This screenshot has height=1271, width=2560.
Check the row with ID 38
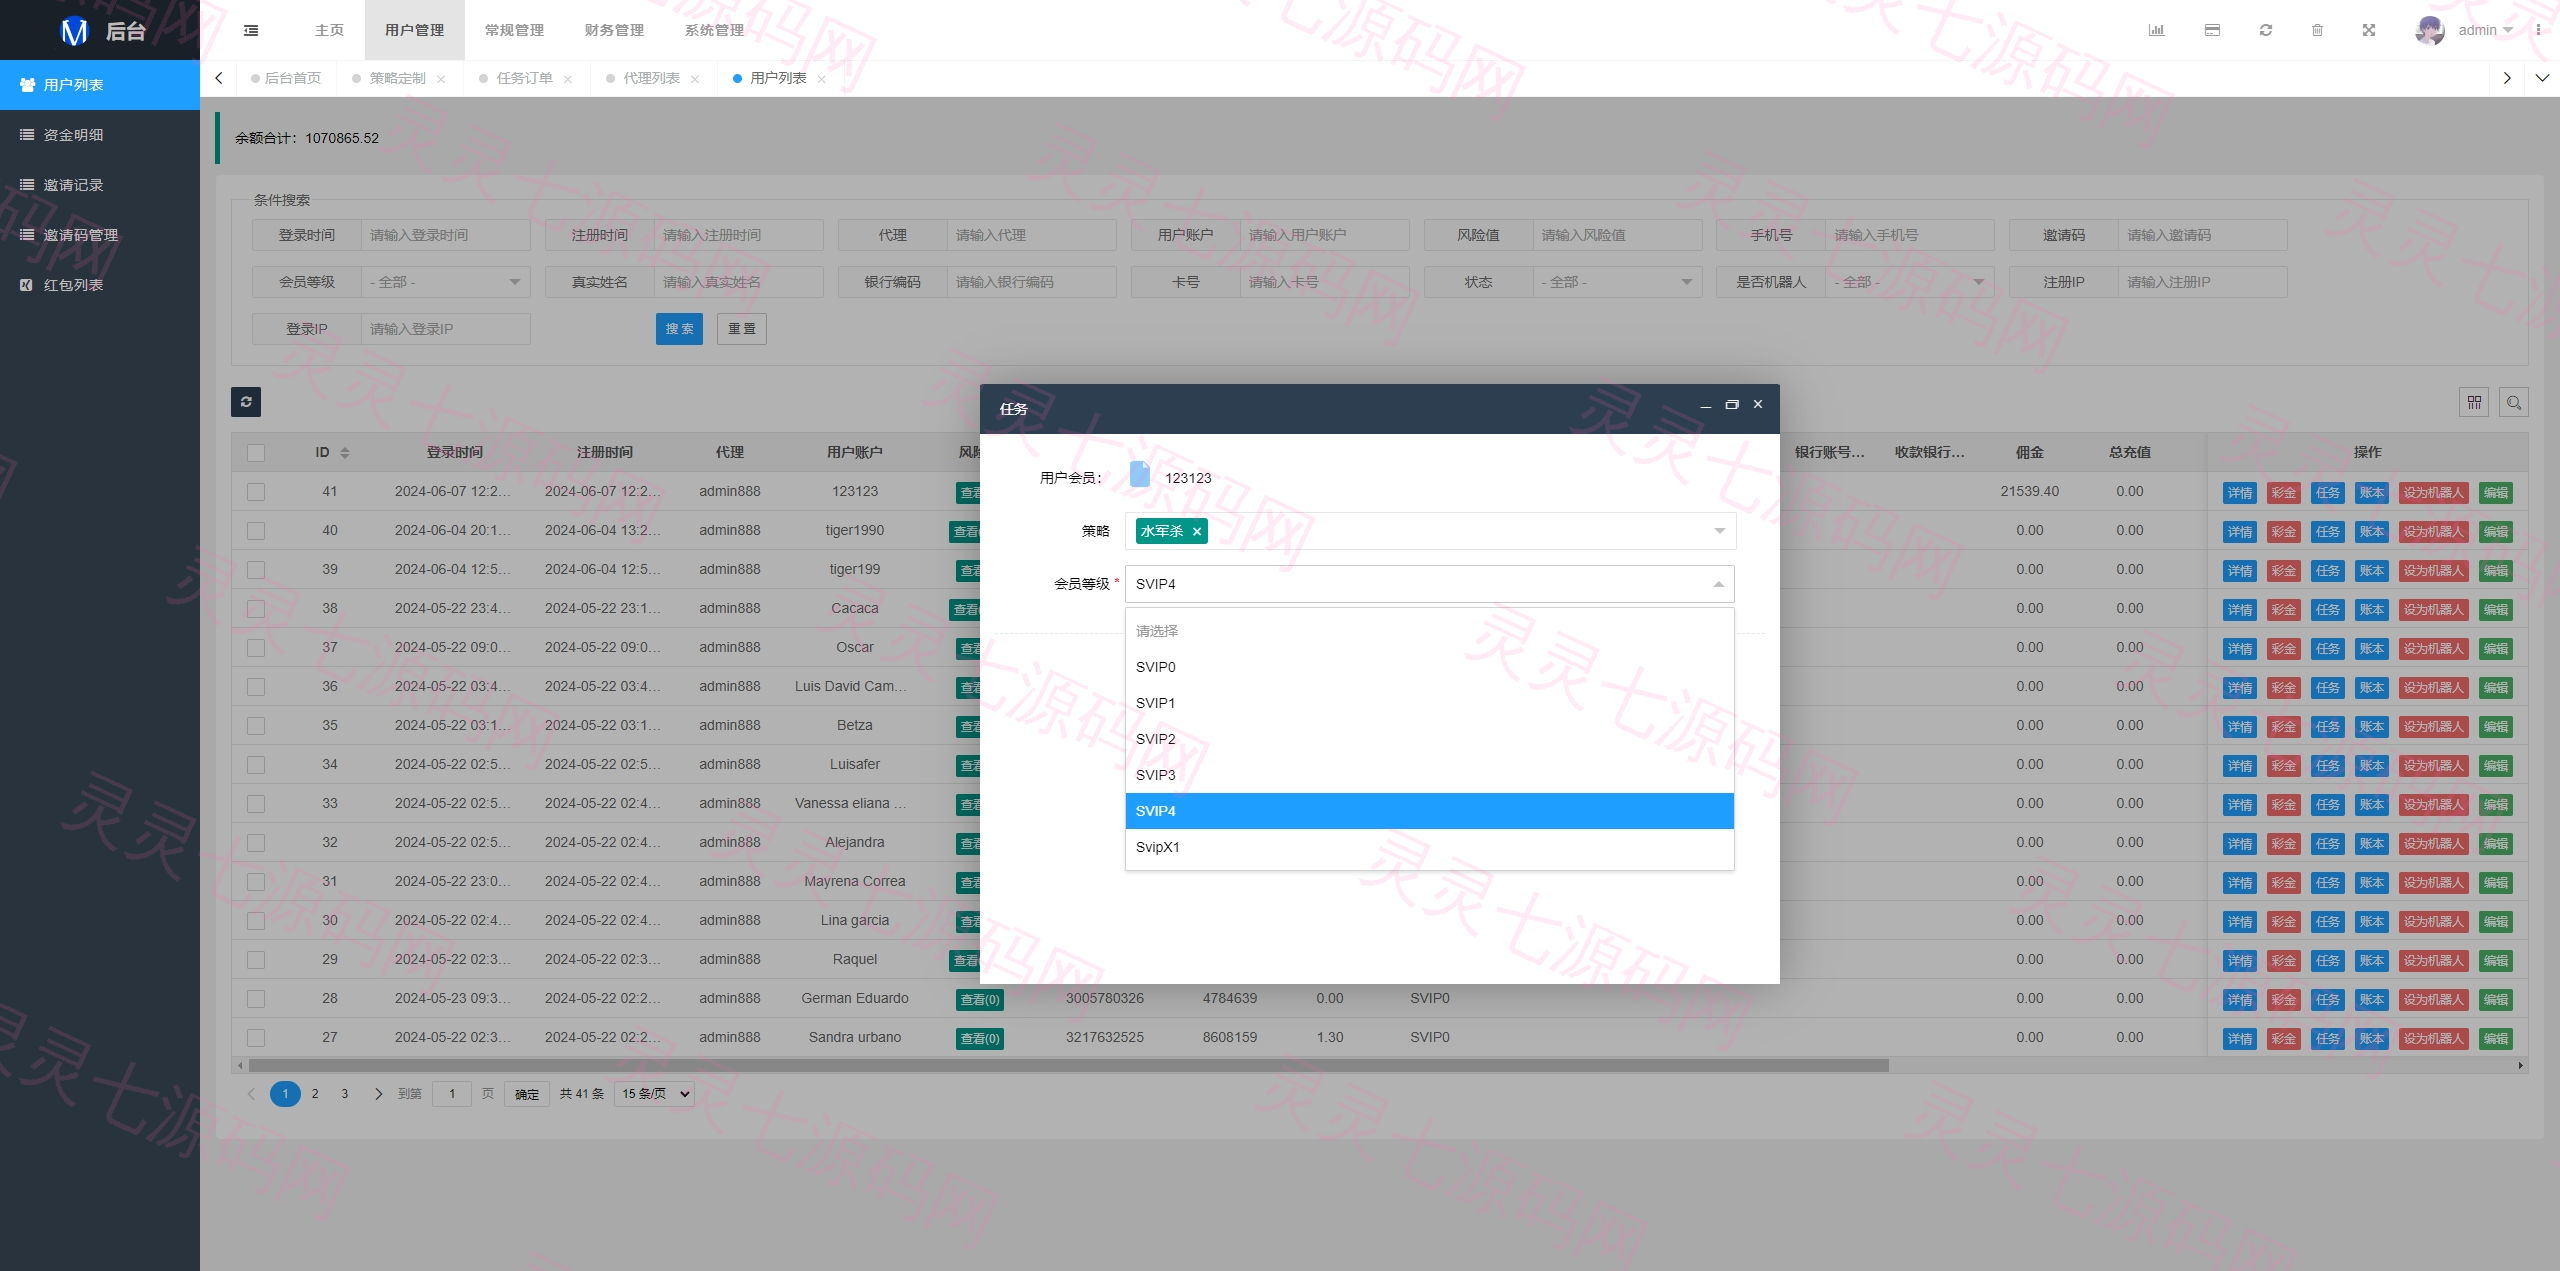point(256,609)
